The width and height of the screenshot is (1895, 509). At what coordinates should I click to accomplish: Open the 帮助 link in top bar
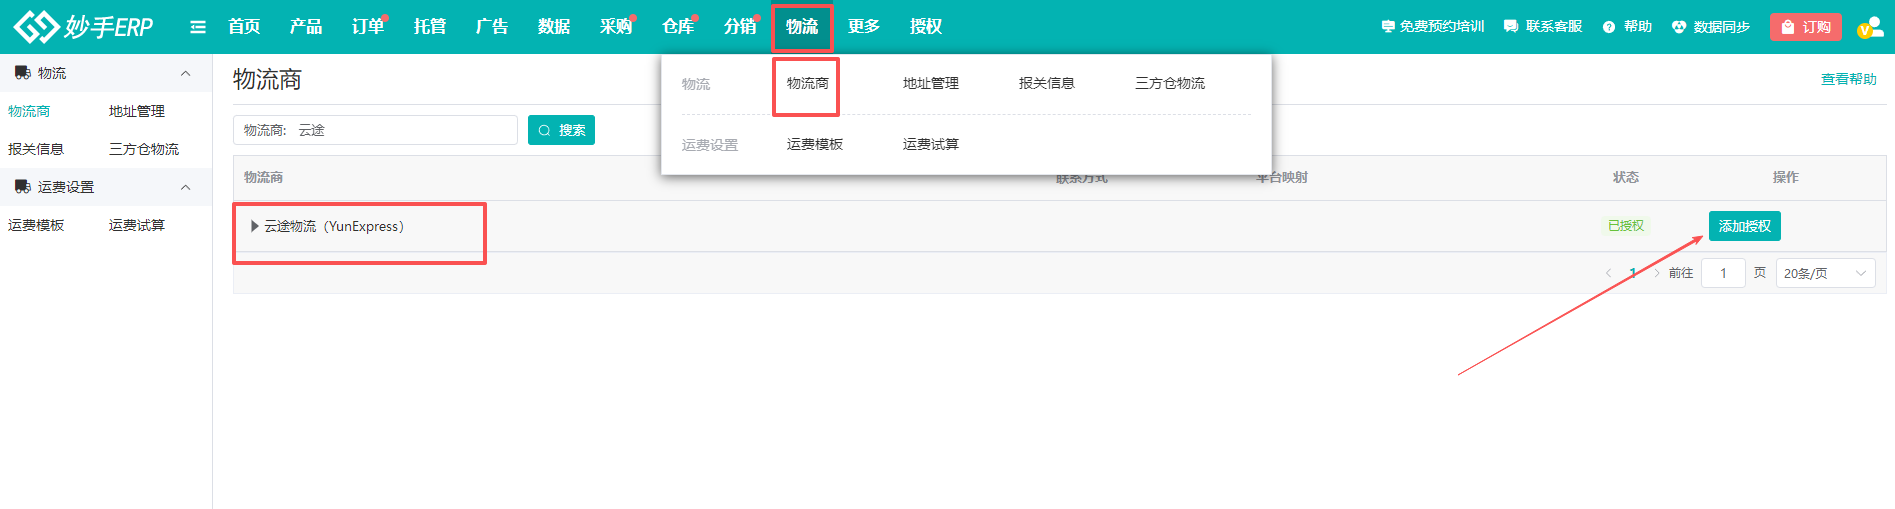click(x=1627, y=27)
